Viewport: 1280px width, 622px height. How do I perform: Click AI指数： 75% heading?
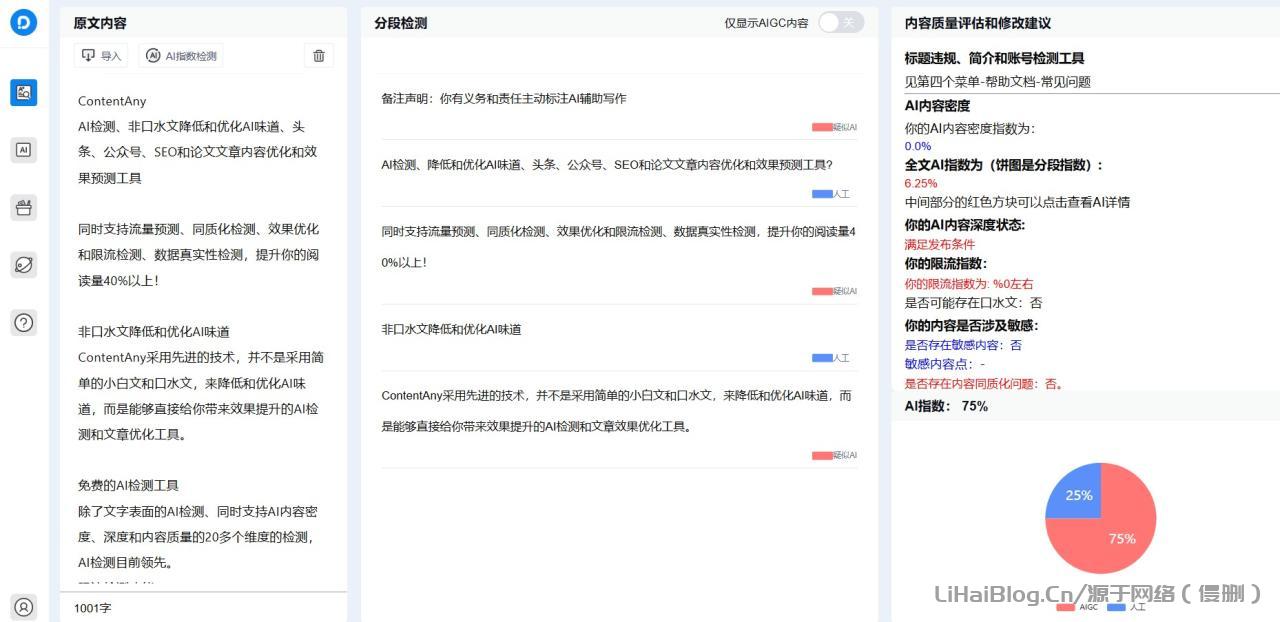click(x=946, y=406)
